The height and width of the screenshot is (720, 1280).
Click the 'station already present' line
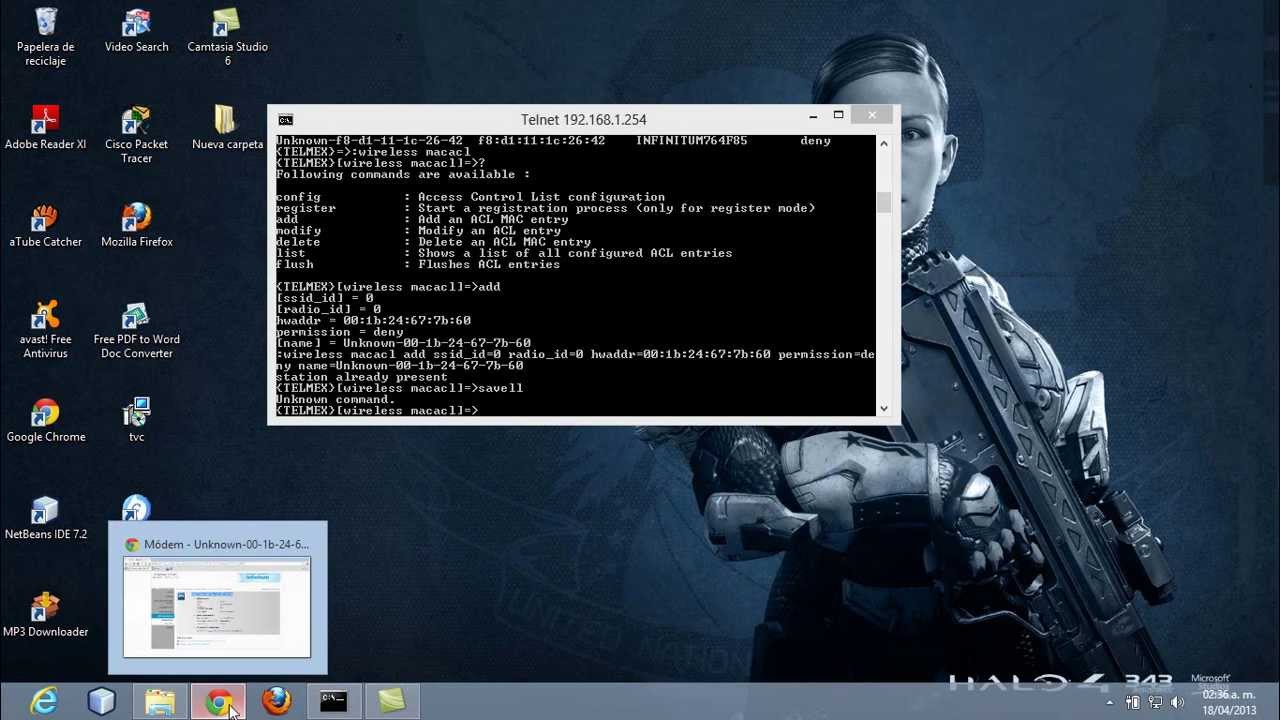coord(362,377)
